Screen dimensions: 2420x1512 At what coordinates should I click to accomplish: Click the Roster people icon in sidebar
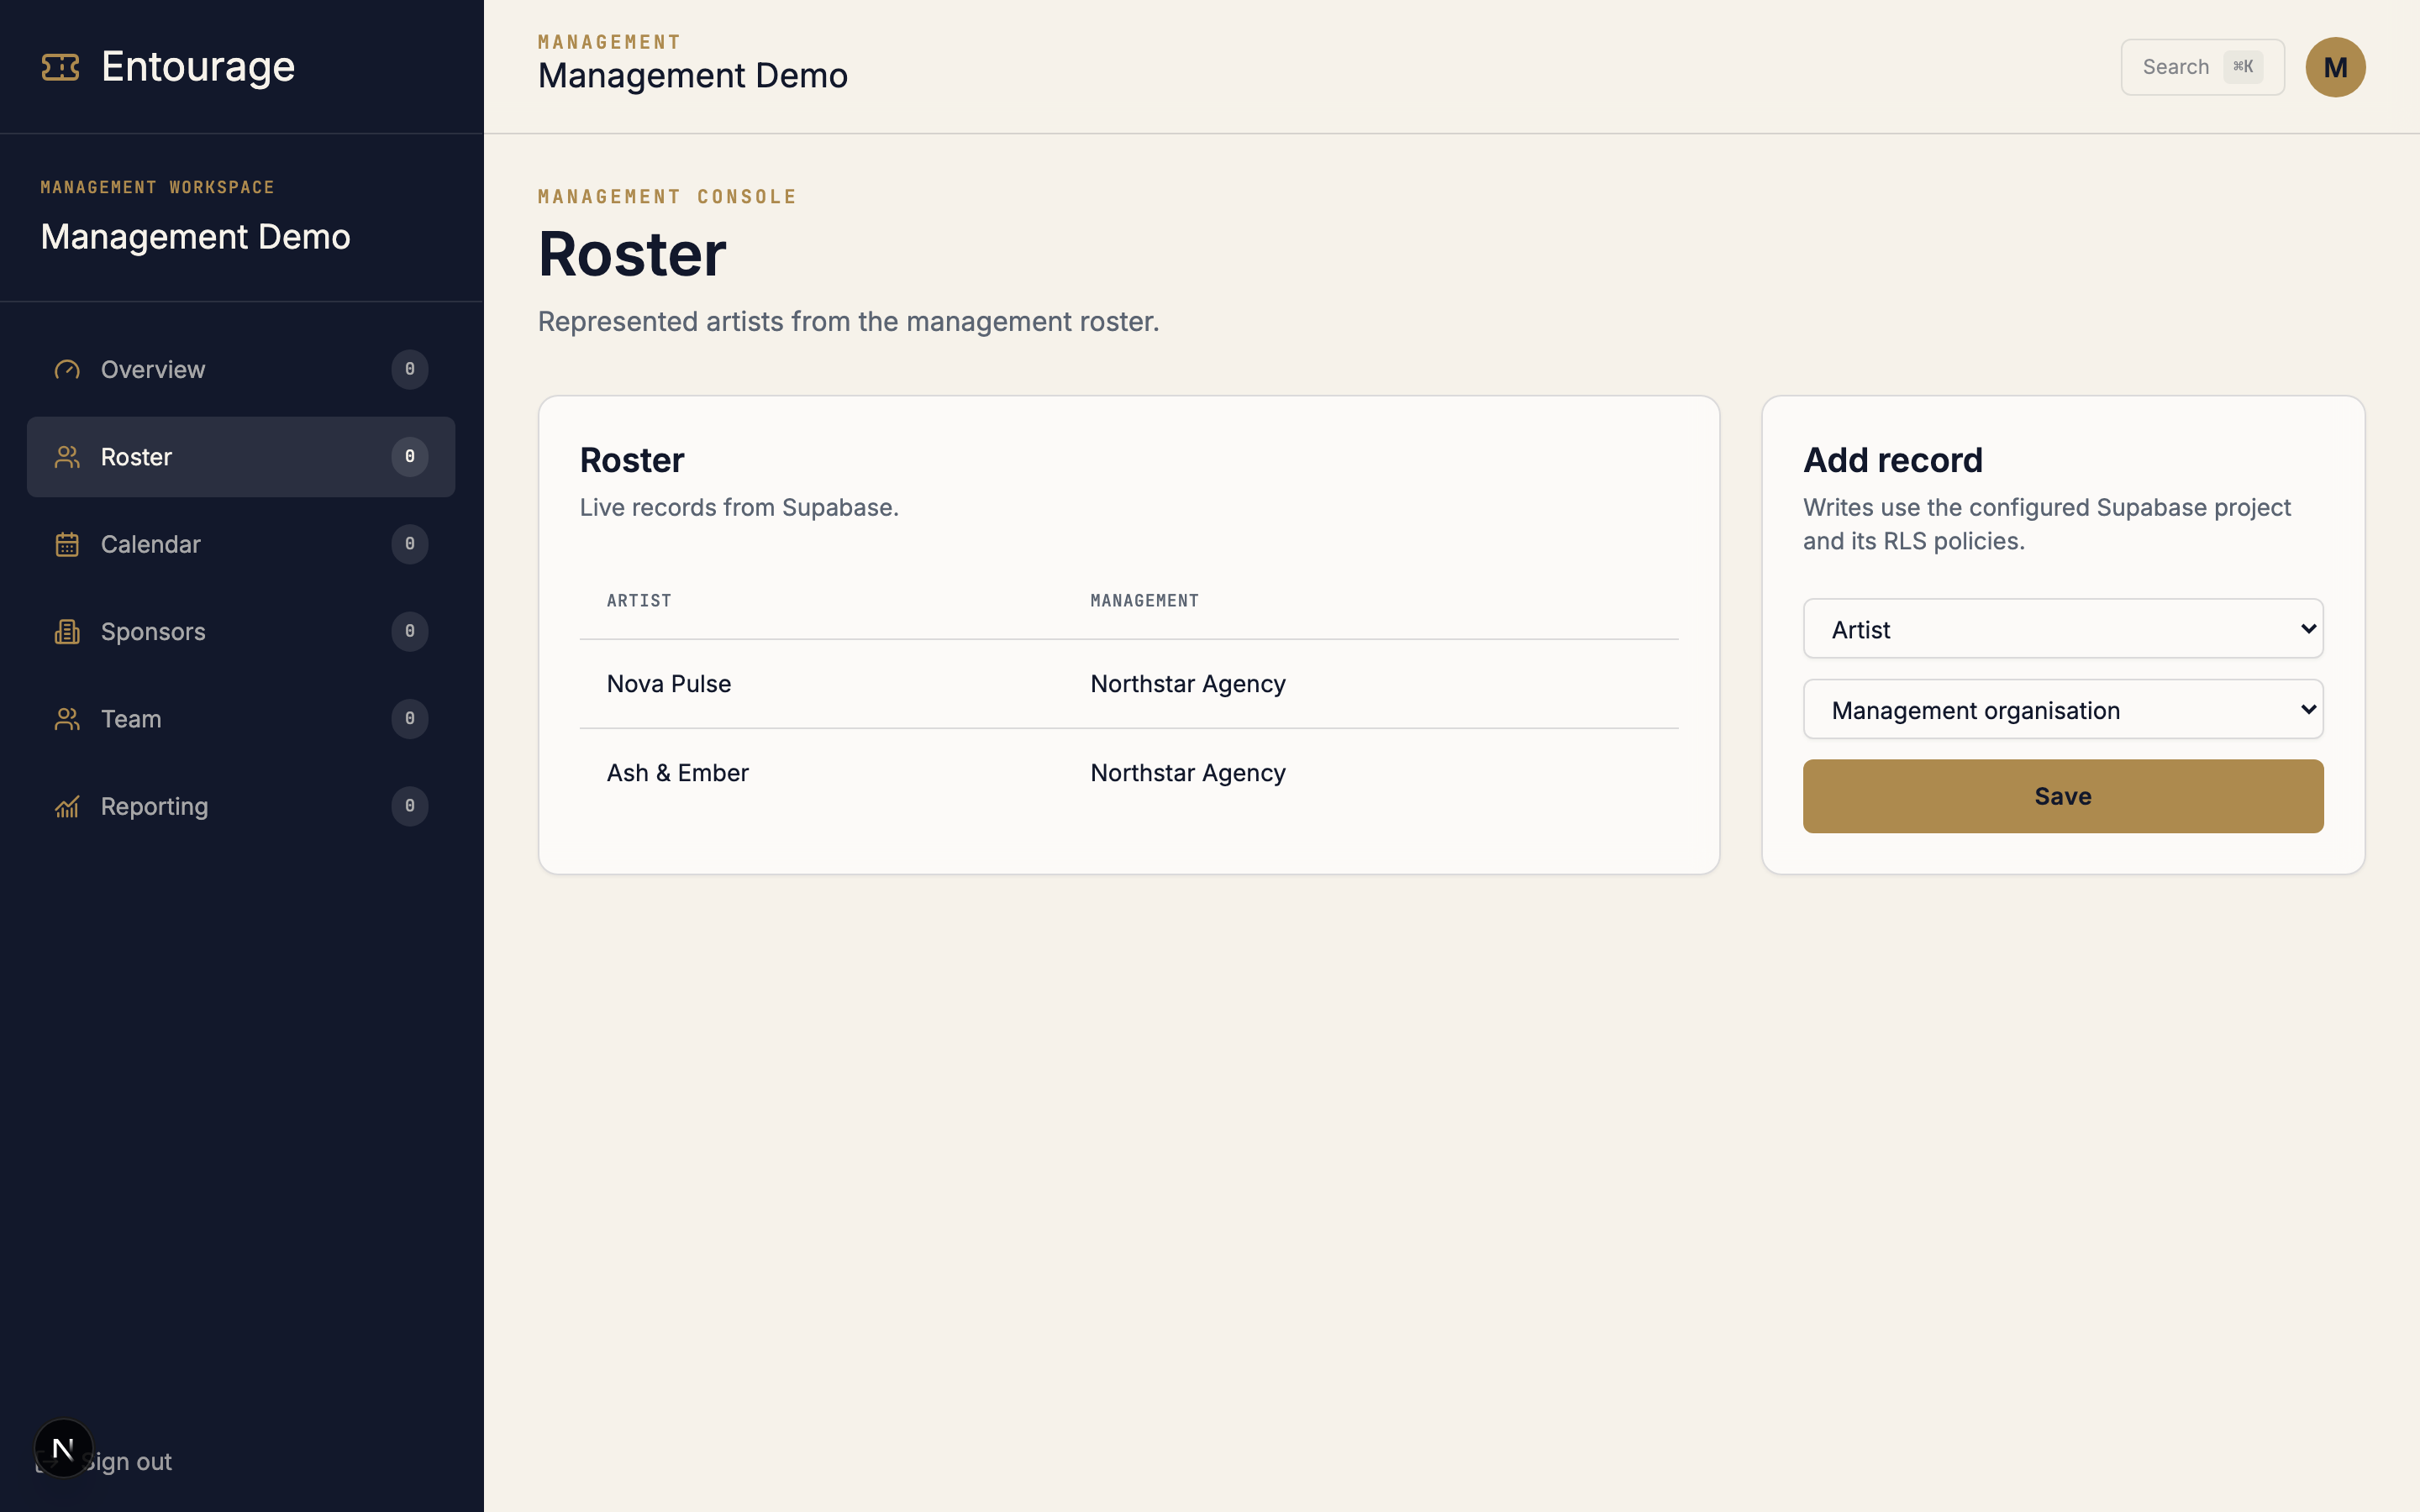67,457
